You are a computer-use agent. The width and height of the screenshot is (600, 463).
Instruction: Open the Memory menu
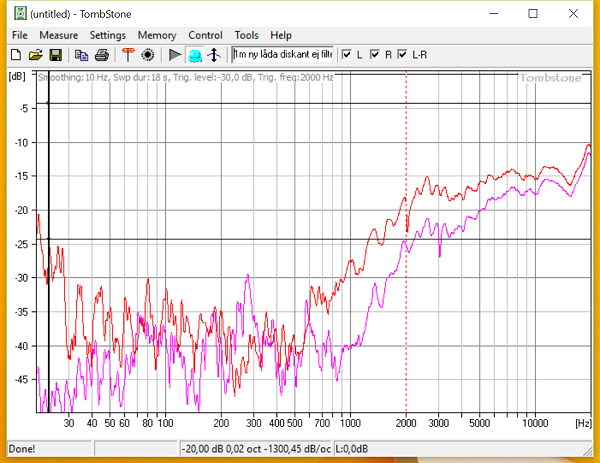[x=157, y=35]
